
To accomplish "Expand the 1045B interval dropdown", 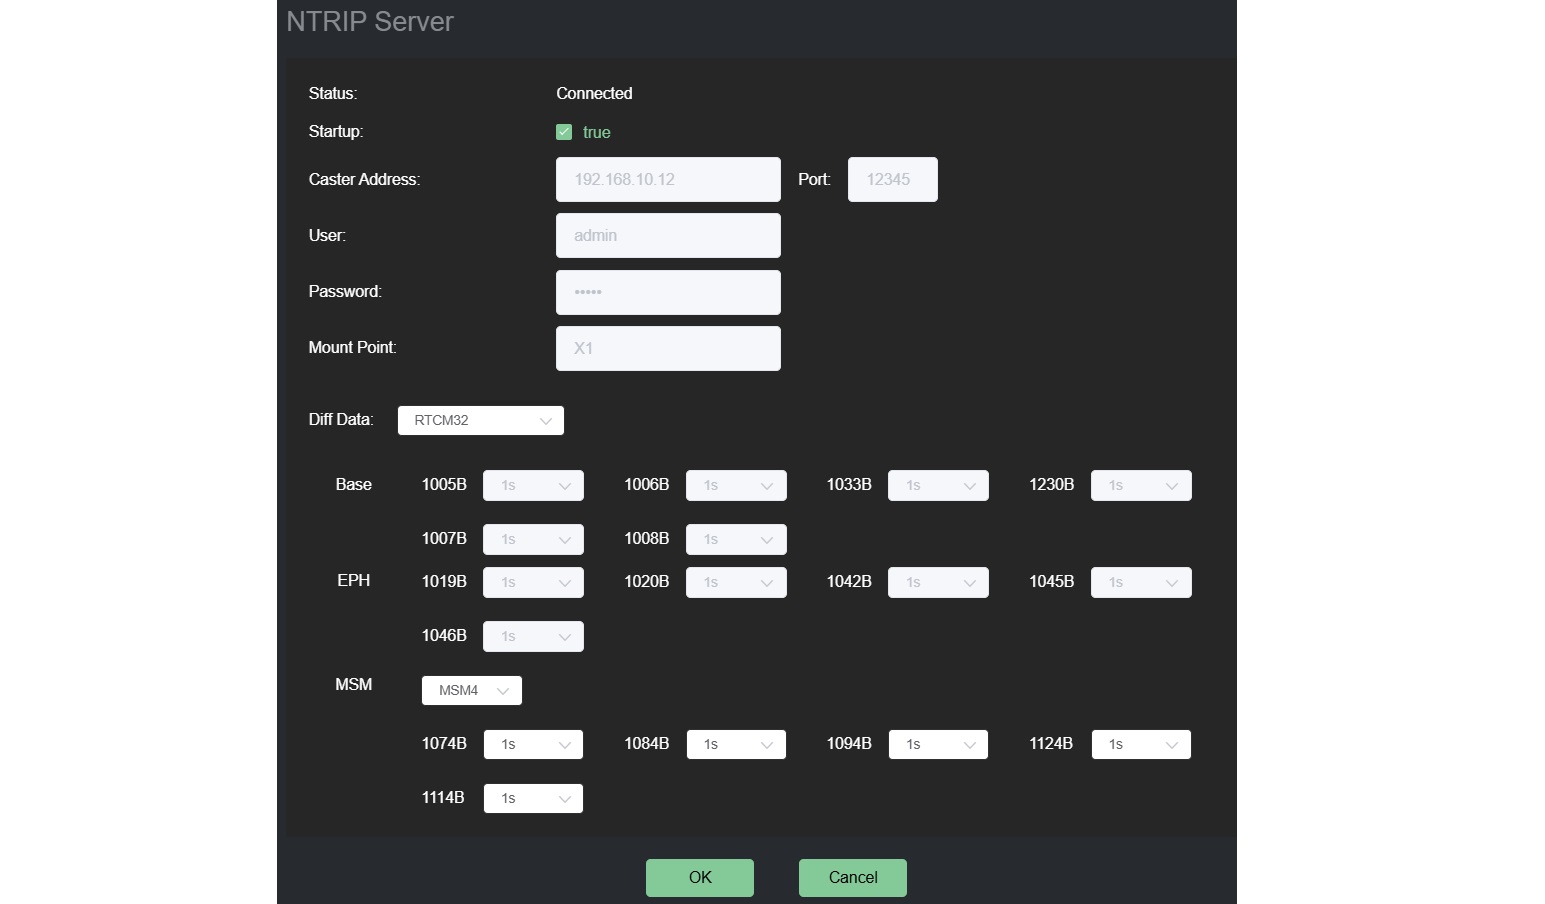I will tap(1141, 583).
